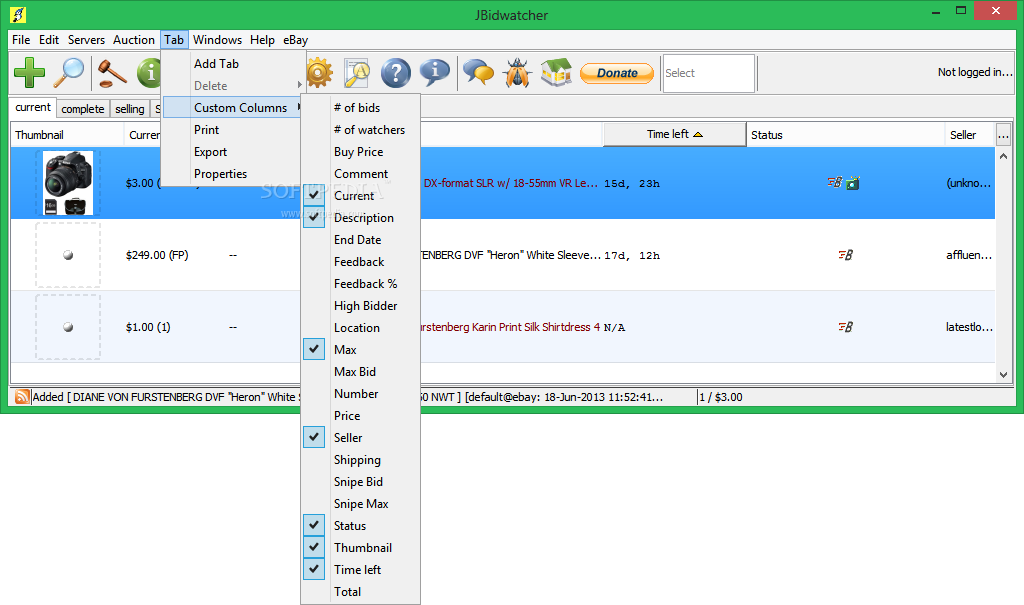Enable the Buy Price column
Image resolution: width=1024 pixels, height=605 pixels.
click(x=360, y=152)
